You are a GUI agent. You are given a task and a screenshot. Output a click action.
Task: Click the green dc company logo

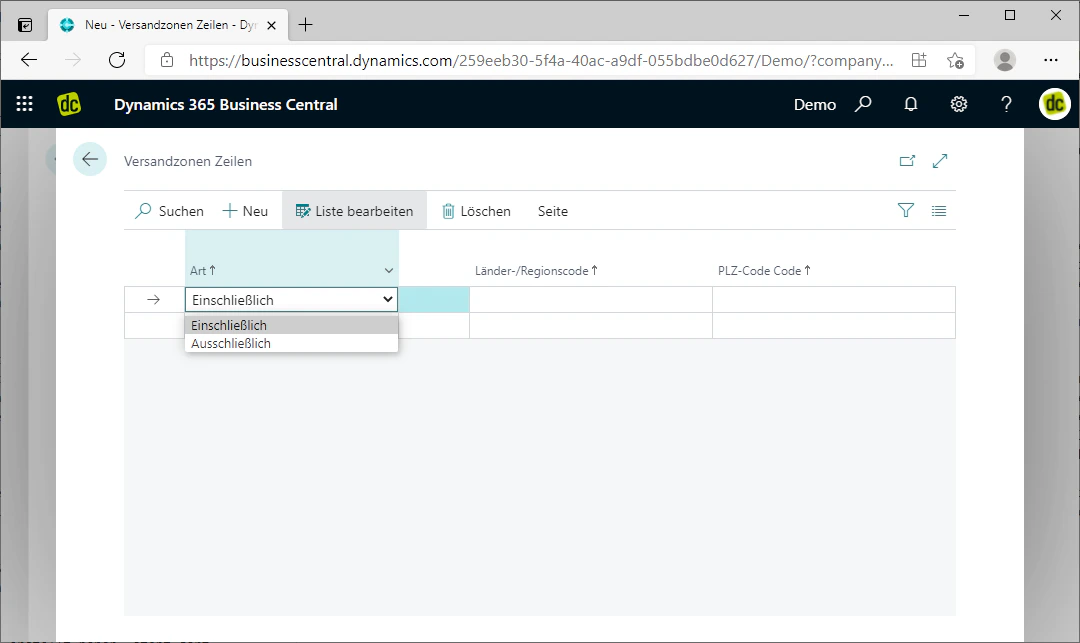69,104
